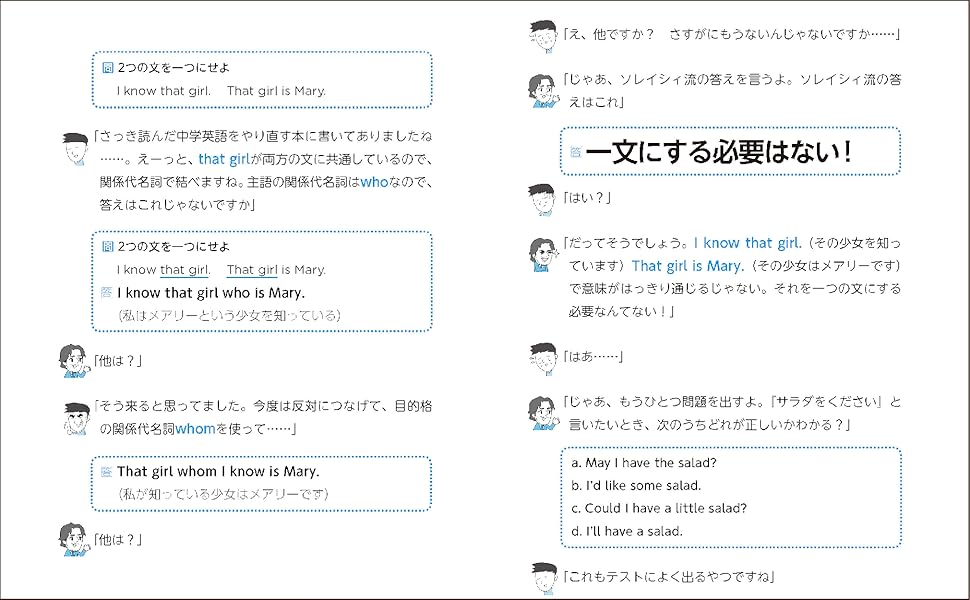Screen dimensions: 970x600
Task: Click student avatar beside 'さっき読んだ中学英語' paragraph
Action: coord(73,150)
